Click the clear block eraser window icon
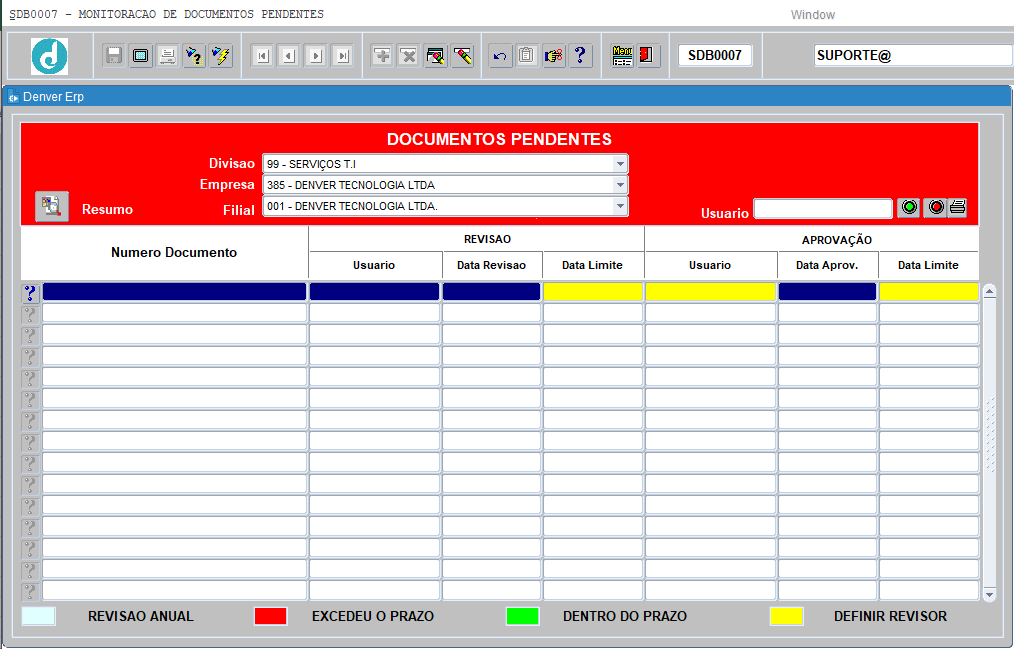This screenshot has width=1014, height=649. (x=436, y=56)
